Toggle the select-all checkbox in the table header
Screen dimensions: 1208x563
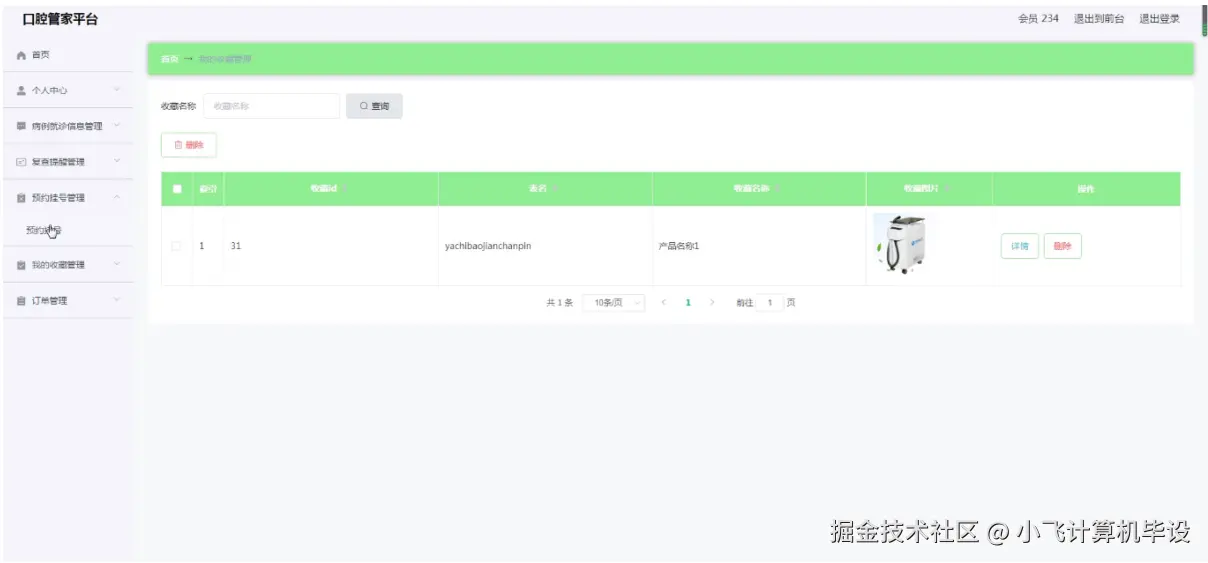pos(177,188)
